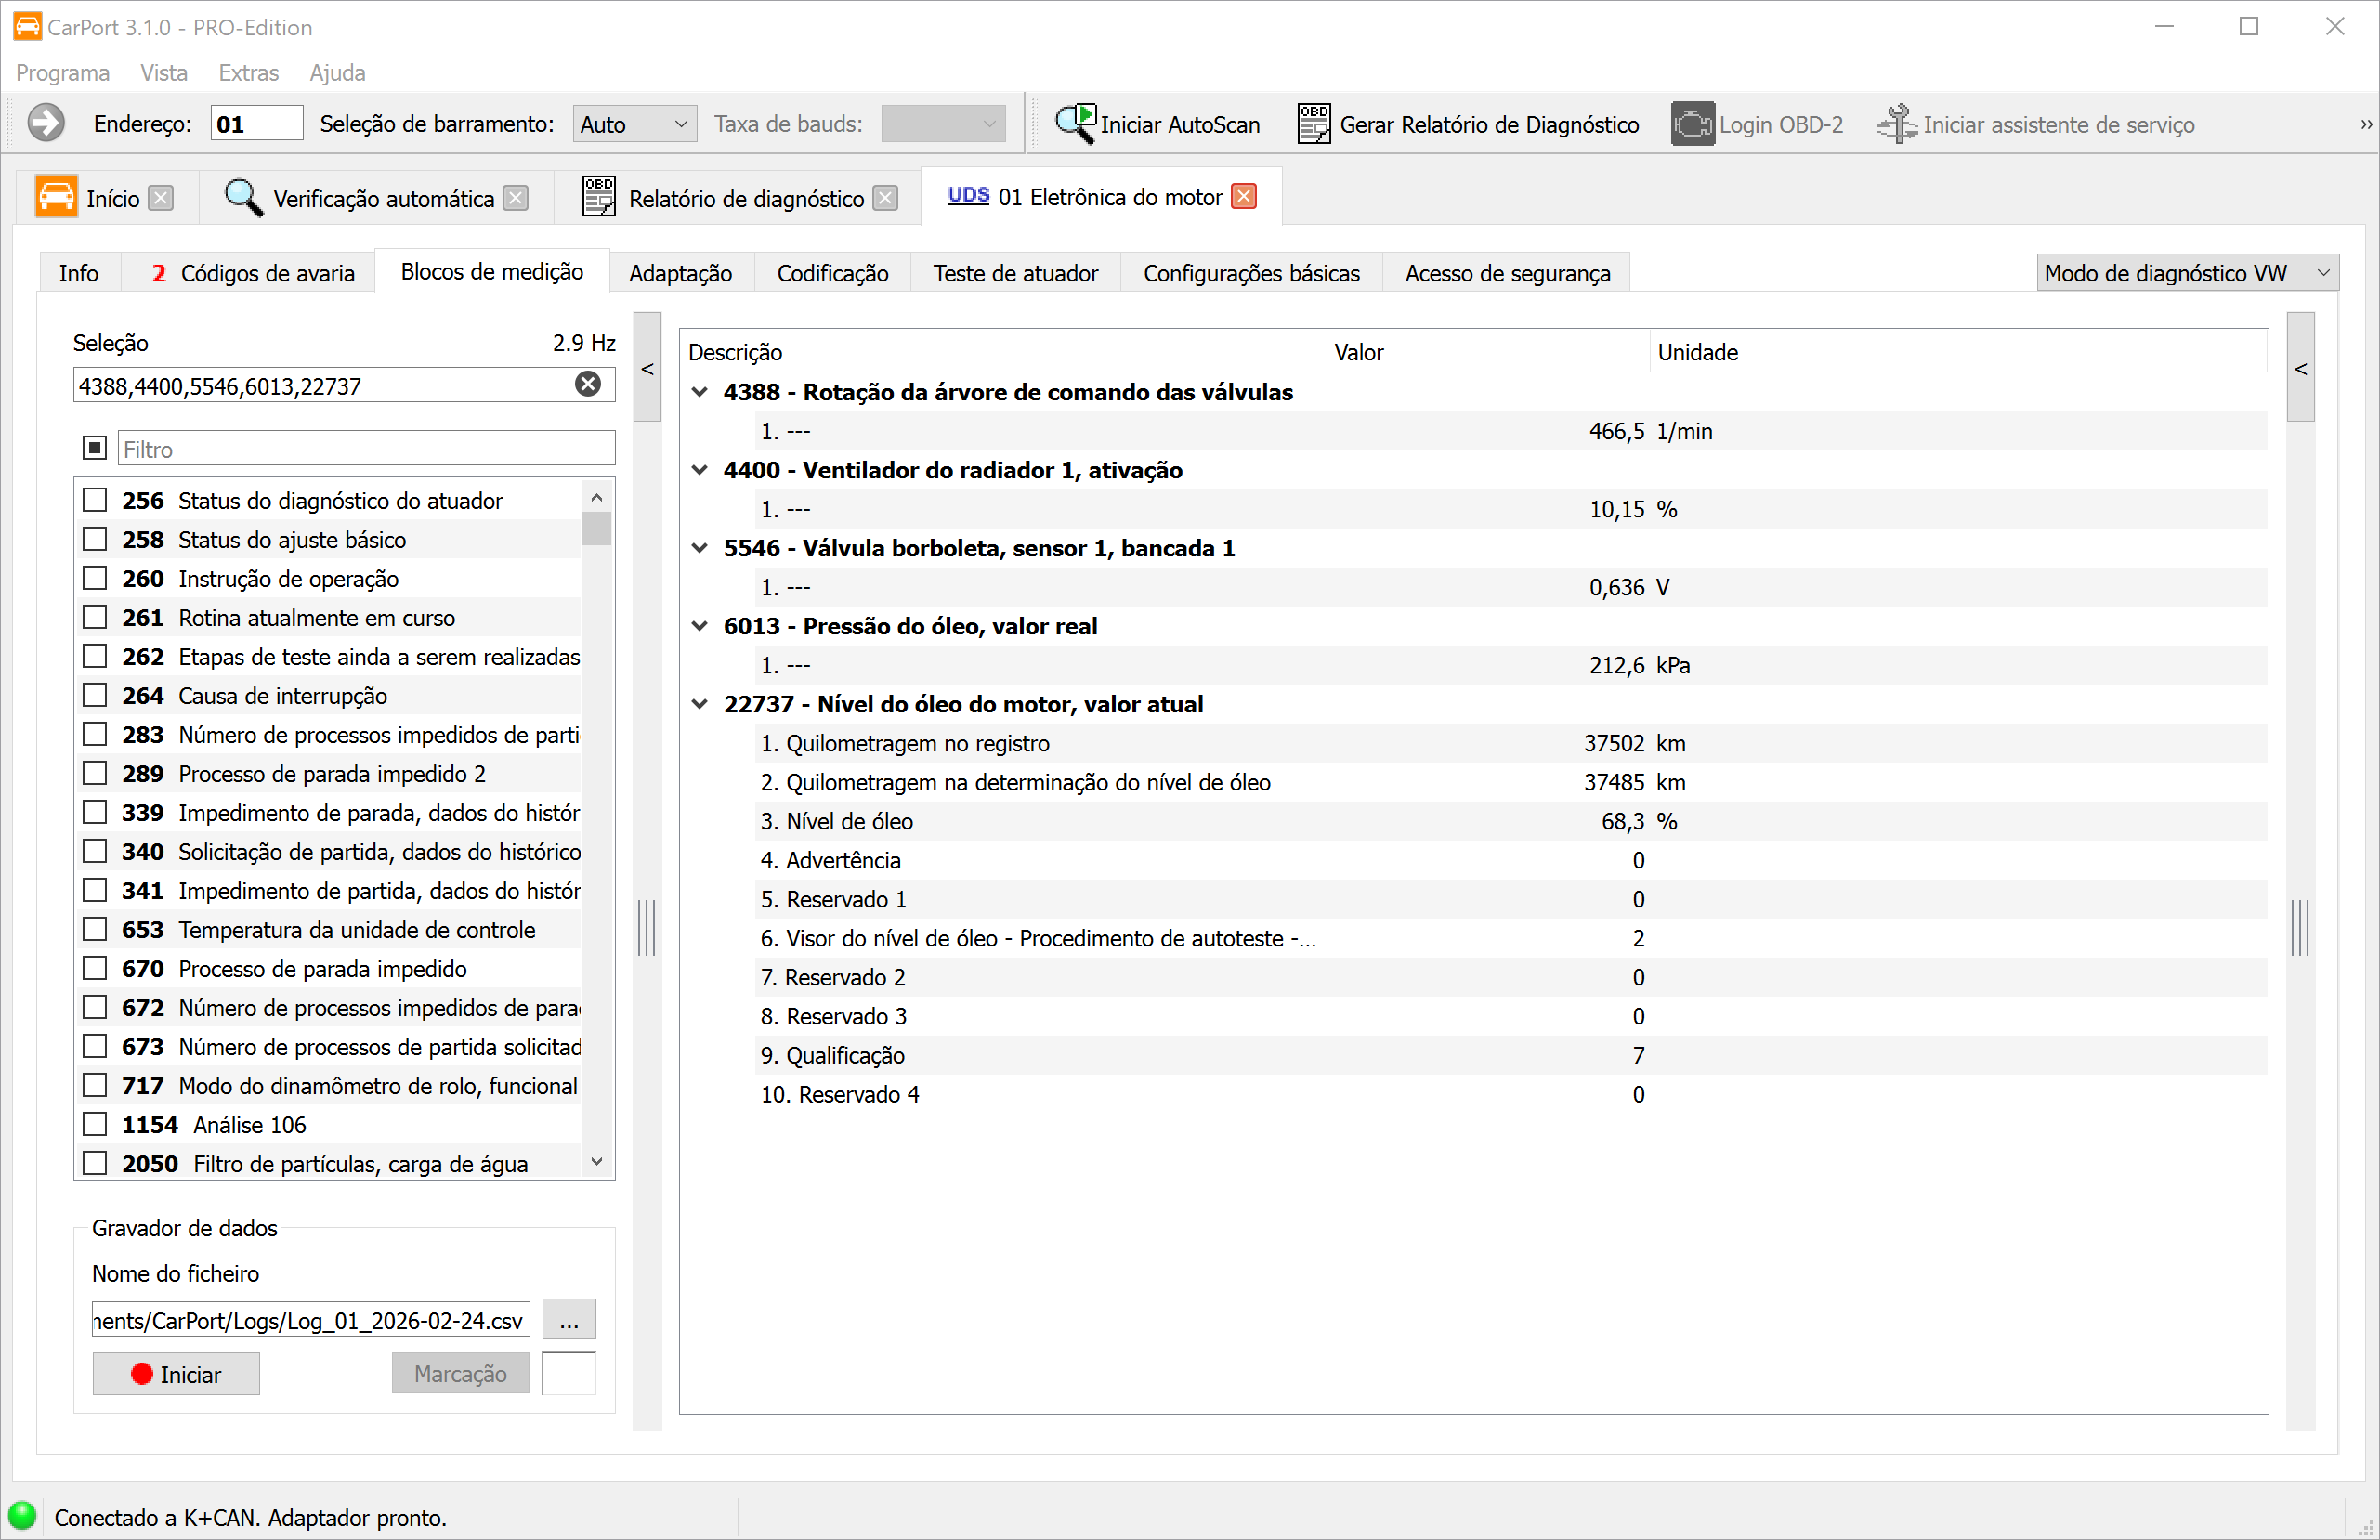This screenshot has width=2380, height=1540.
Task: Enable checkbox for 264 Causa de interrupção
Action: coord(95,695)
